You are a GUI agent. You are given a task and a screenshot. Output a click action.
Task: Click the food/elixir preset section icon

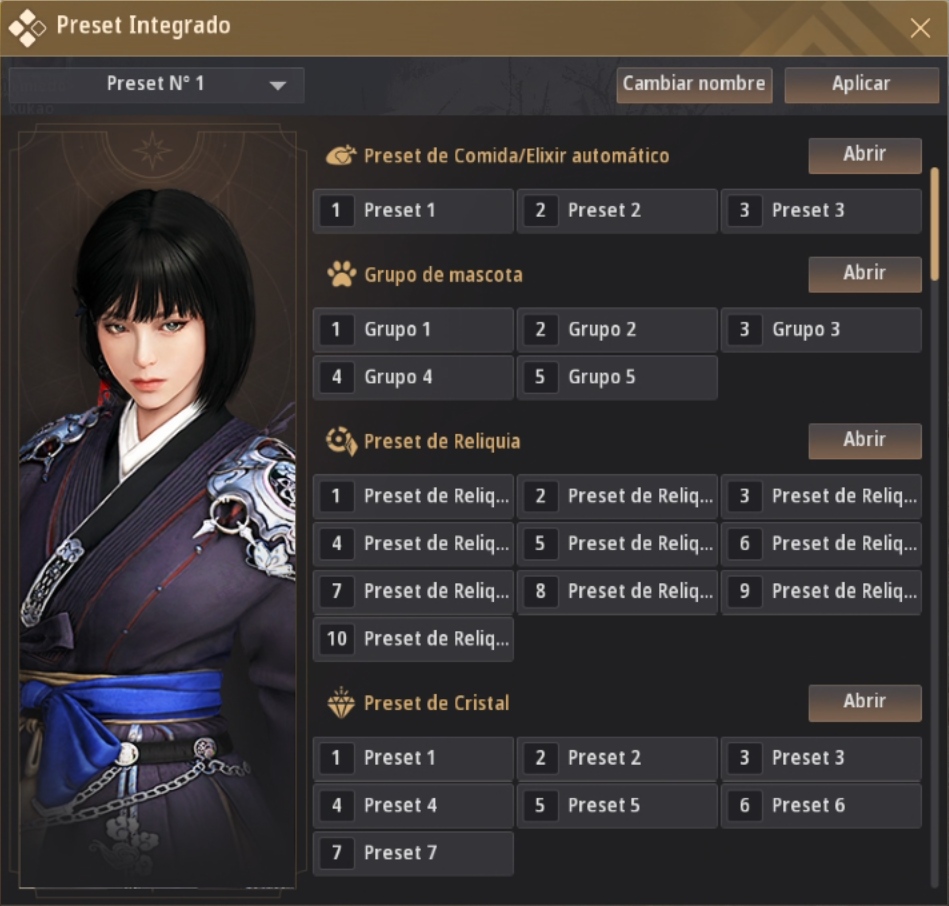341,156
